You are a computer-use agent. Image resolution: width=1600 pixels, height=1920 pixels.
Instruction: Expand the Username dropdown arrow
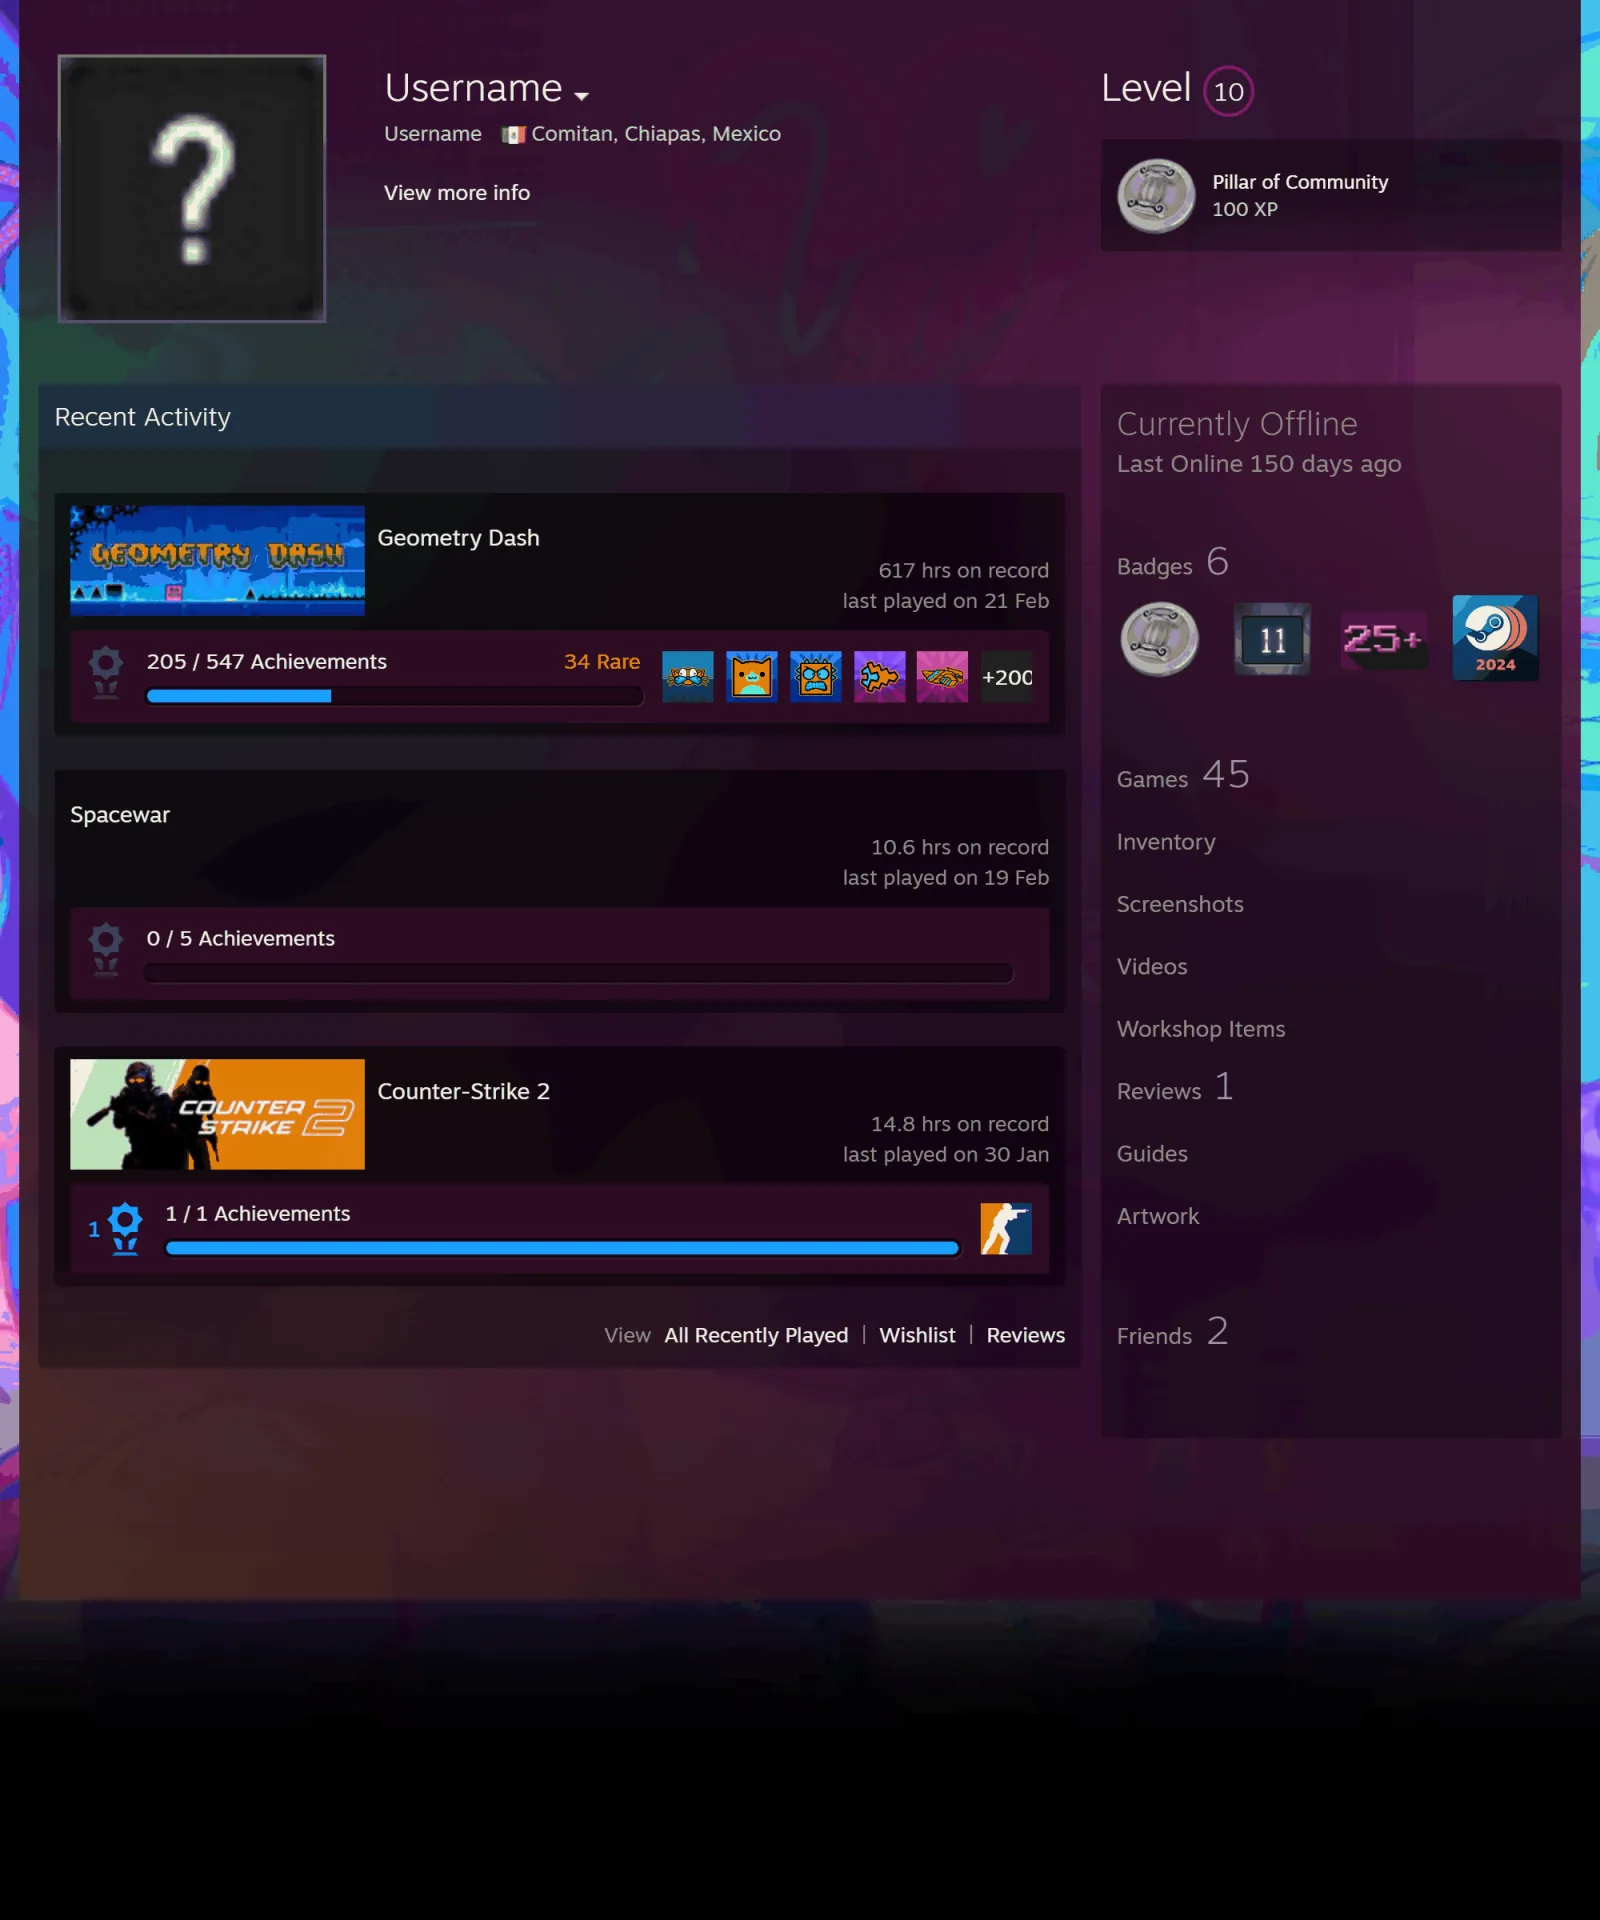tap(581, 96)
